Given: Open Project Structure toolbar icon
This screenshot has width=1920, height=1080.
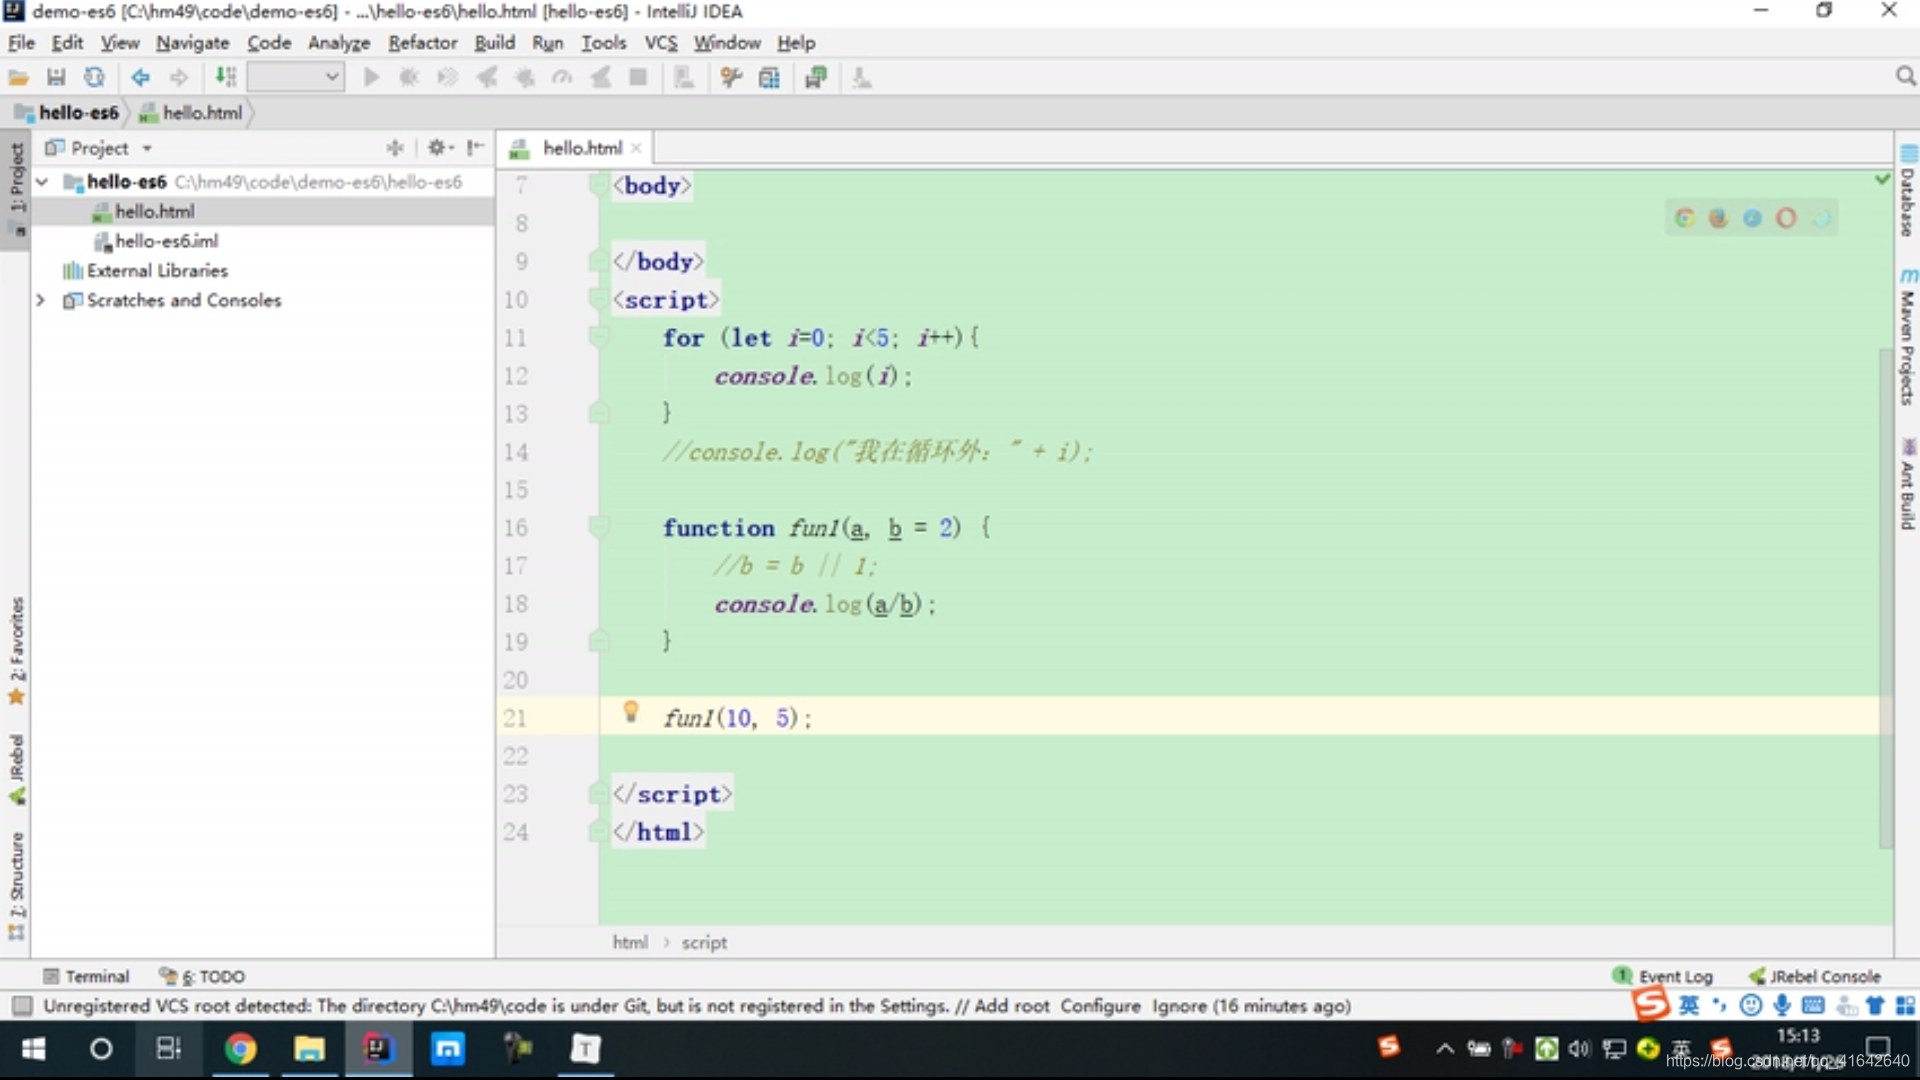Looking at the screenshot, I should 769,78.
